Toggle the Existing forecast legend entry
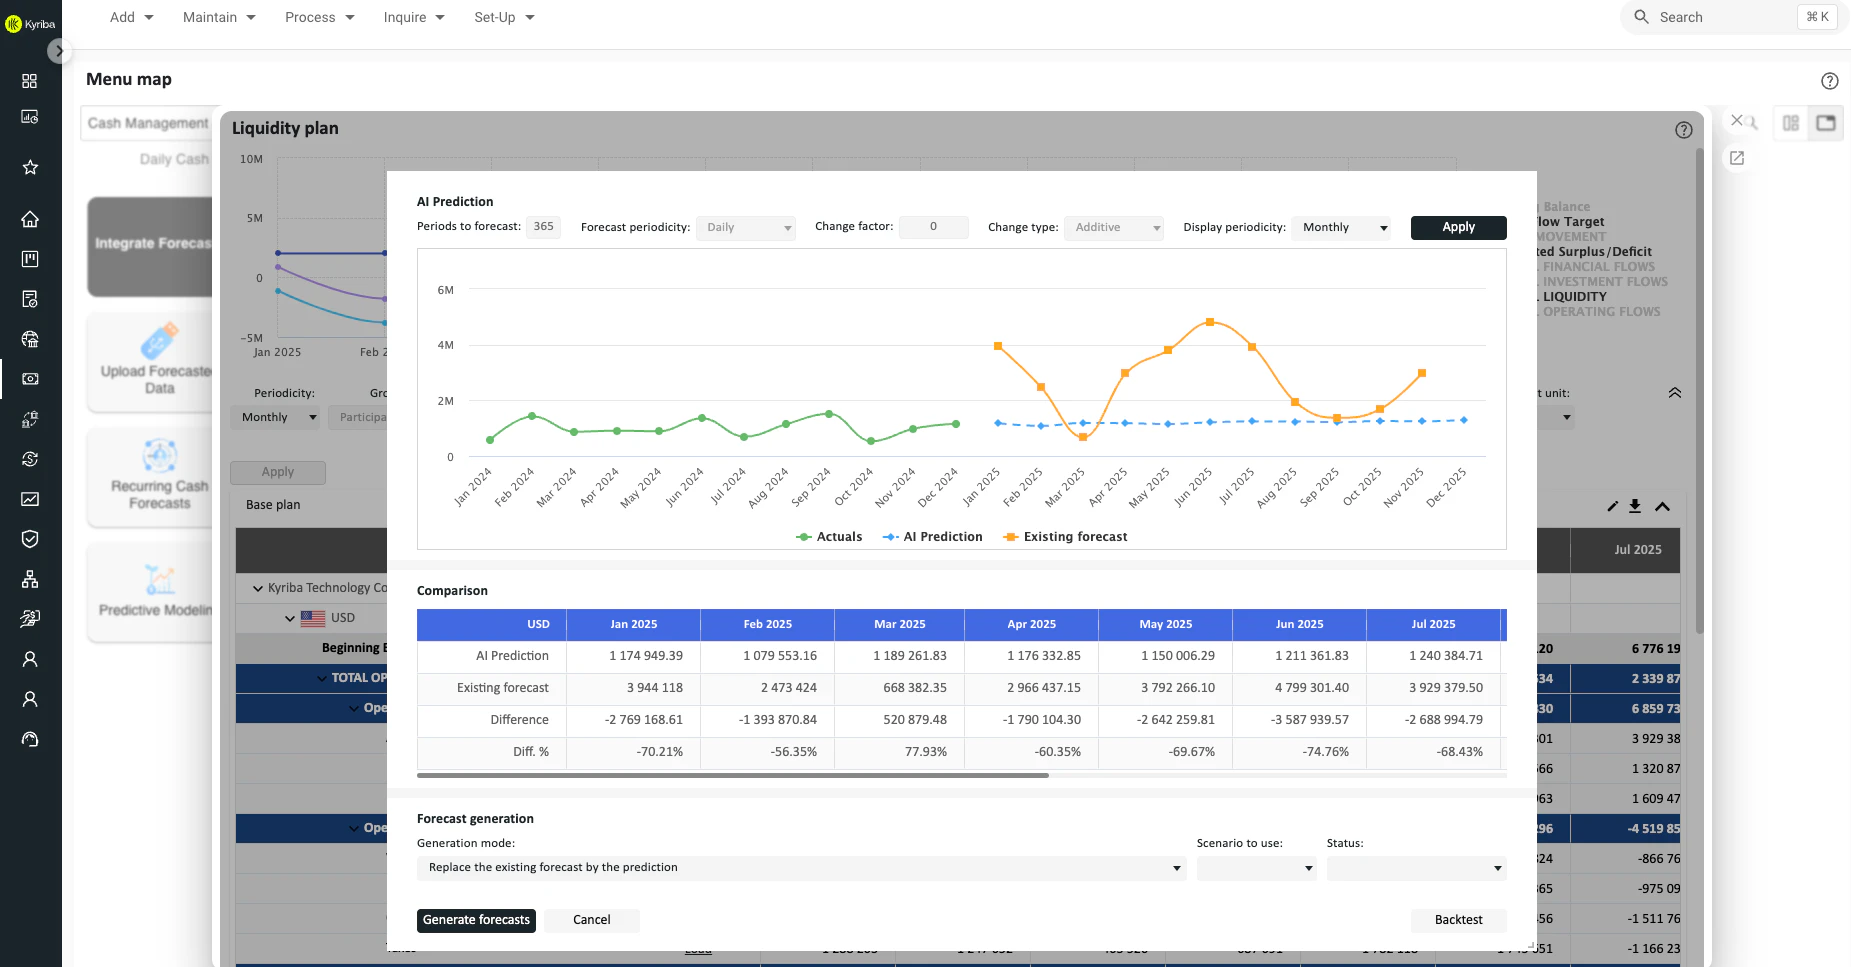Screen dimensions: 1851x967 1064,536
